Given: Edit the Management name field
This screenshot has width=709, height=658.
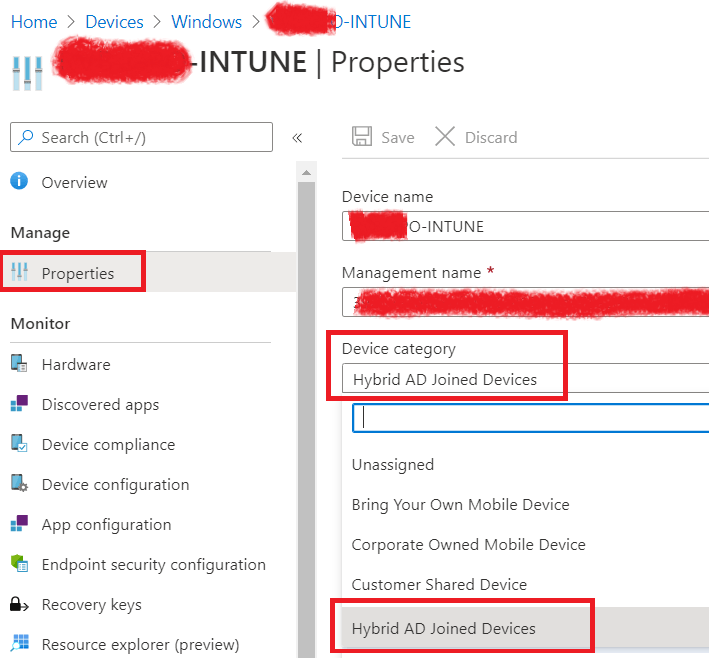Looking at the screenshot, I should pyautogui.click(x=525, y=302).
